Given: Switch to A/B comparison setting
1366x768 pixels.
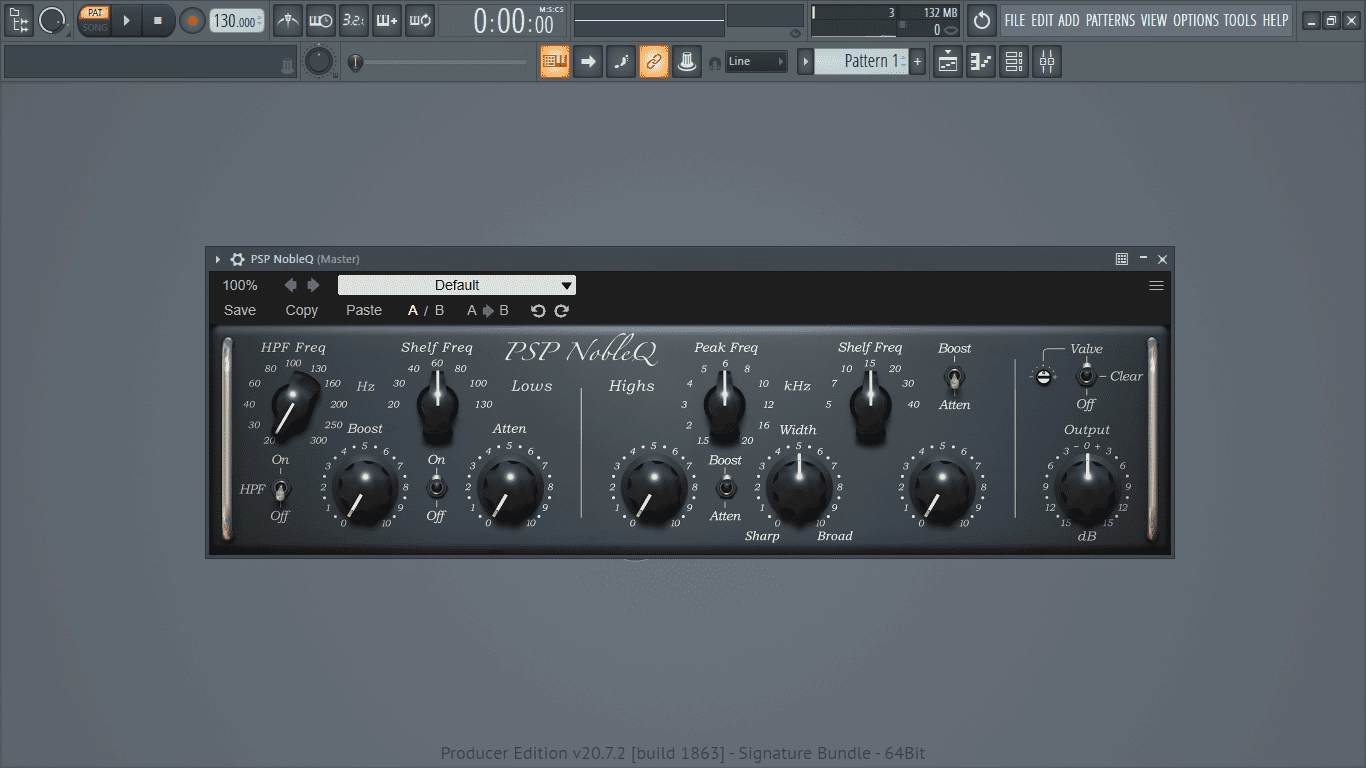Looking at the screenshot, I should (x=426, y=310).
